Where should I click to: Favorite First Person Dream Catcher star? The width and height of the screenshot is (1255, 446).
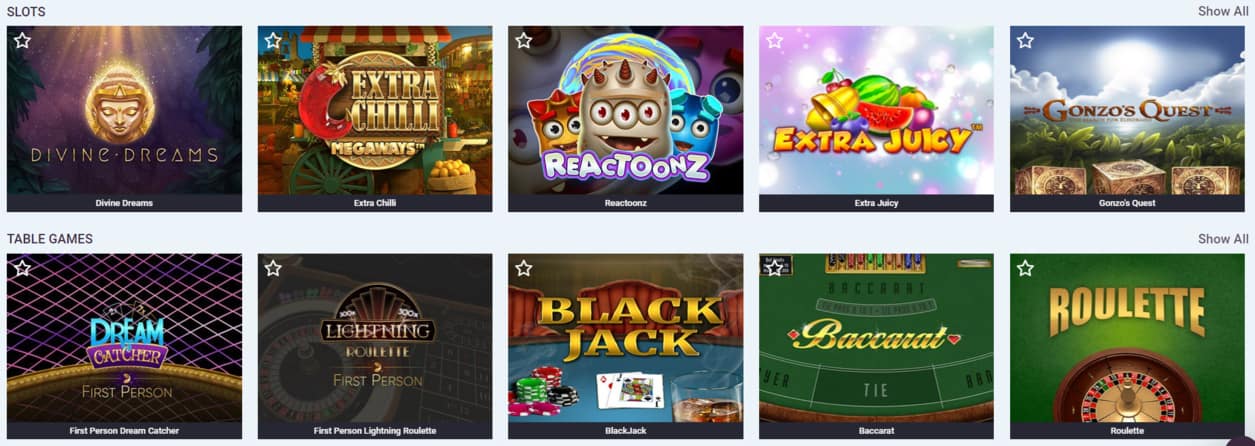click(x=22, y=268)
